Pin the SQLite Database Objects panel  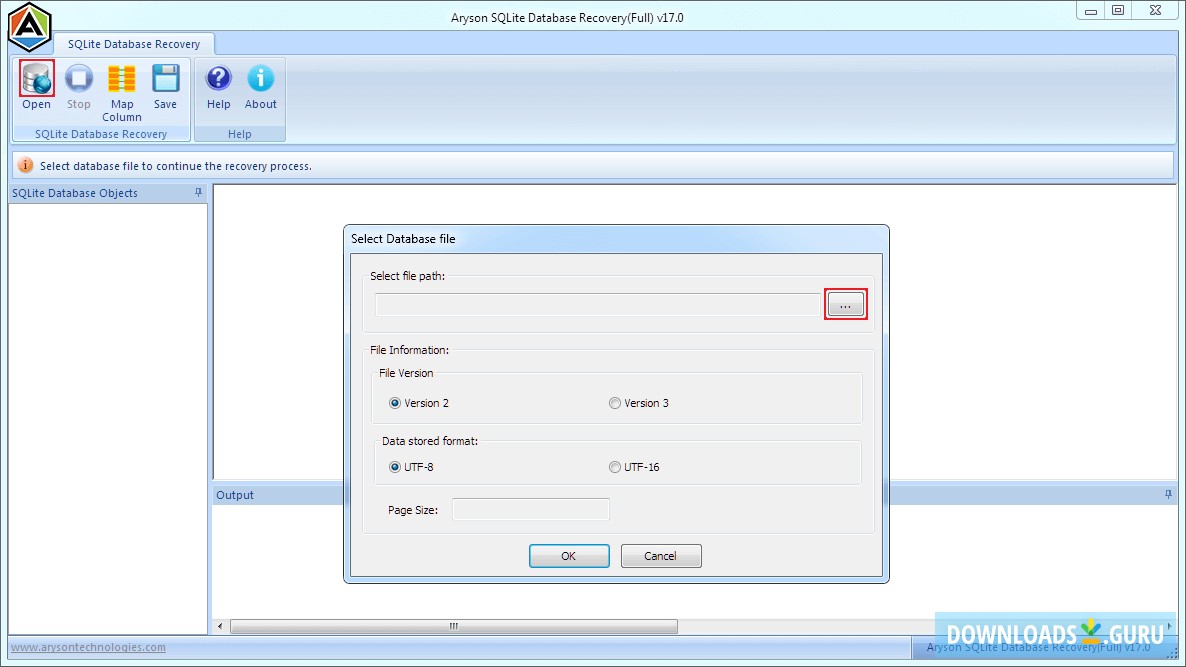197,192
